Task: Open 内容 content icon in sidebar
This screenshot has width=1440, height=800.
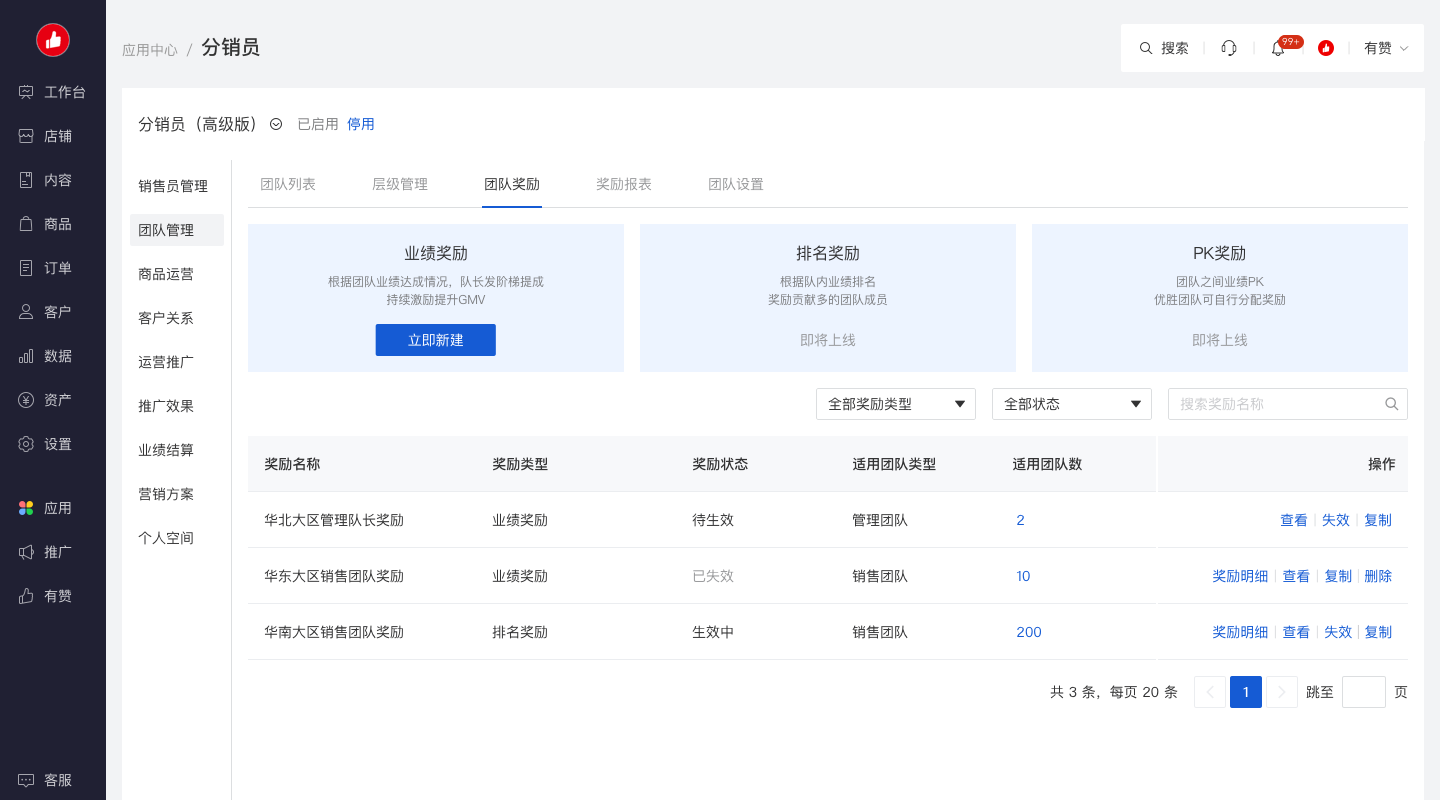Action: click(26, 180)
